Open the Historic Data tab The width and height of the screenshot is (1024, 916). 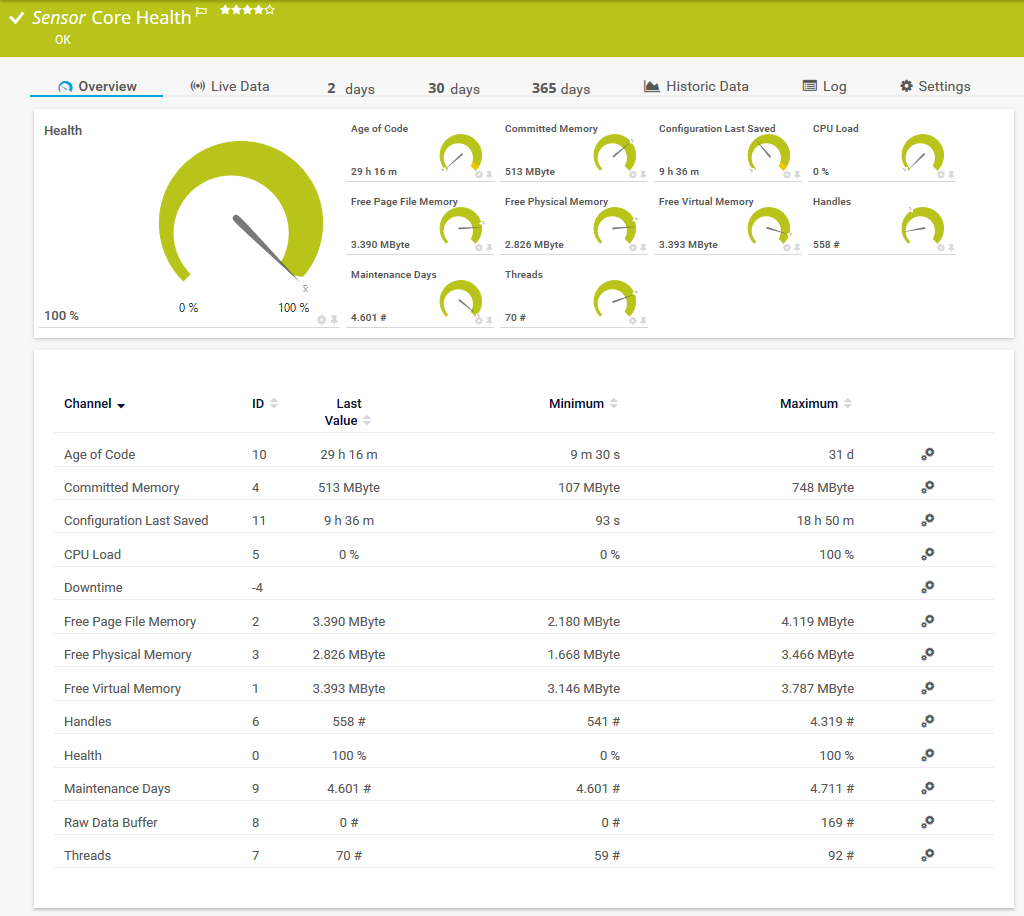(x=696, y=87)
